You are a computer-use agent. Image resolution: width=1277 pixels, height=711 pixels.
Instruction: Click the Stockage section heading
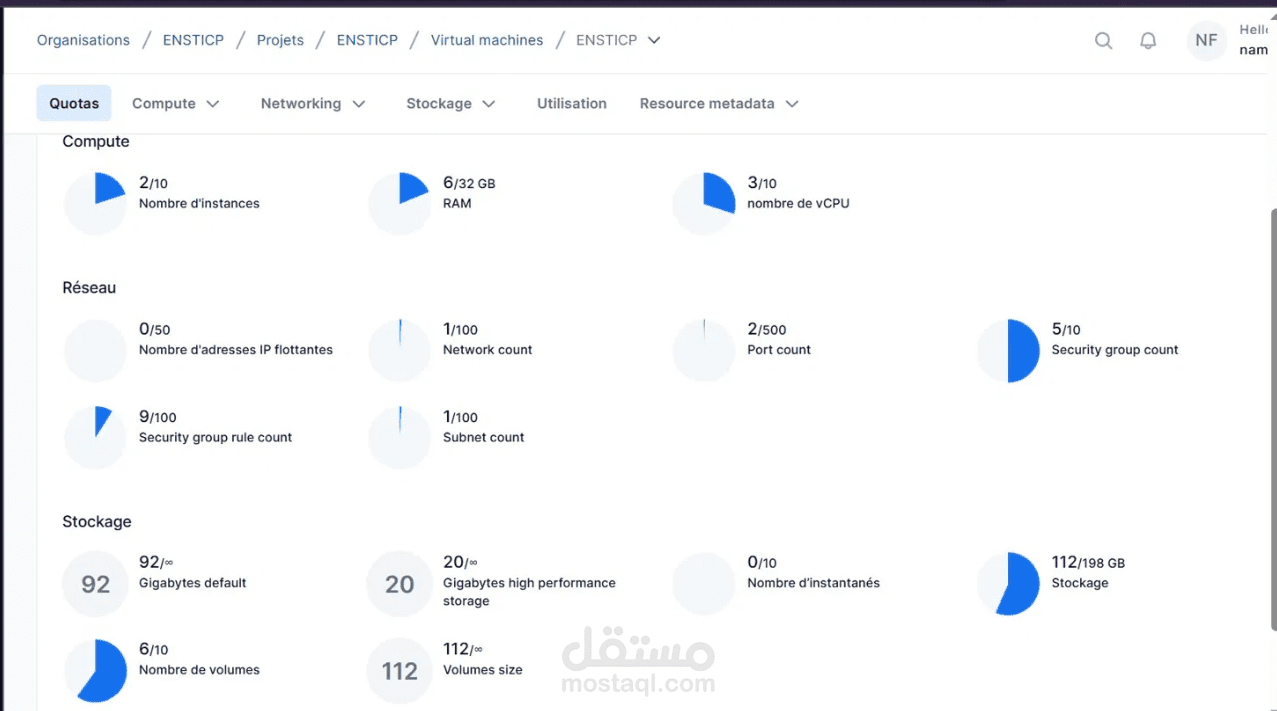point(97,522)
